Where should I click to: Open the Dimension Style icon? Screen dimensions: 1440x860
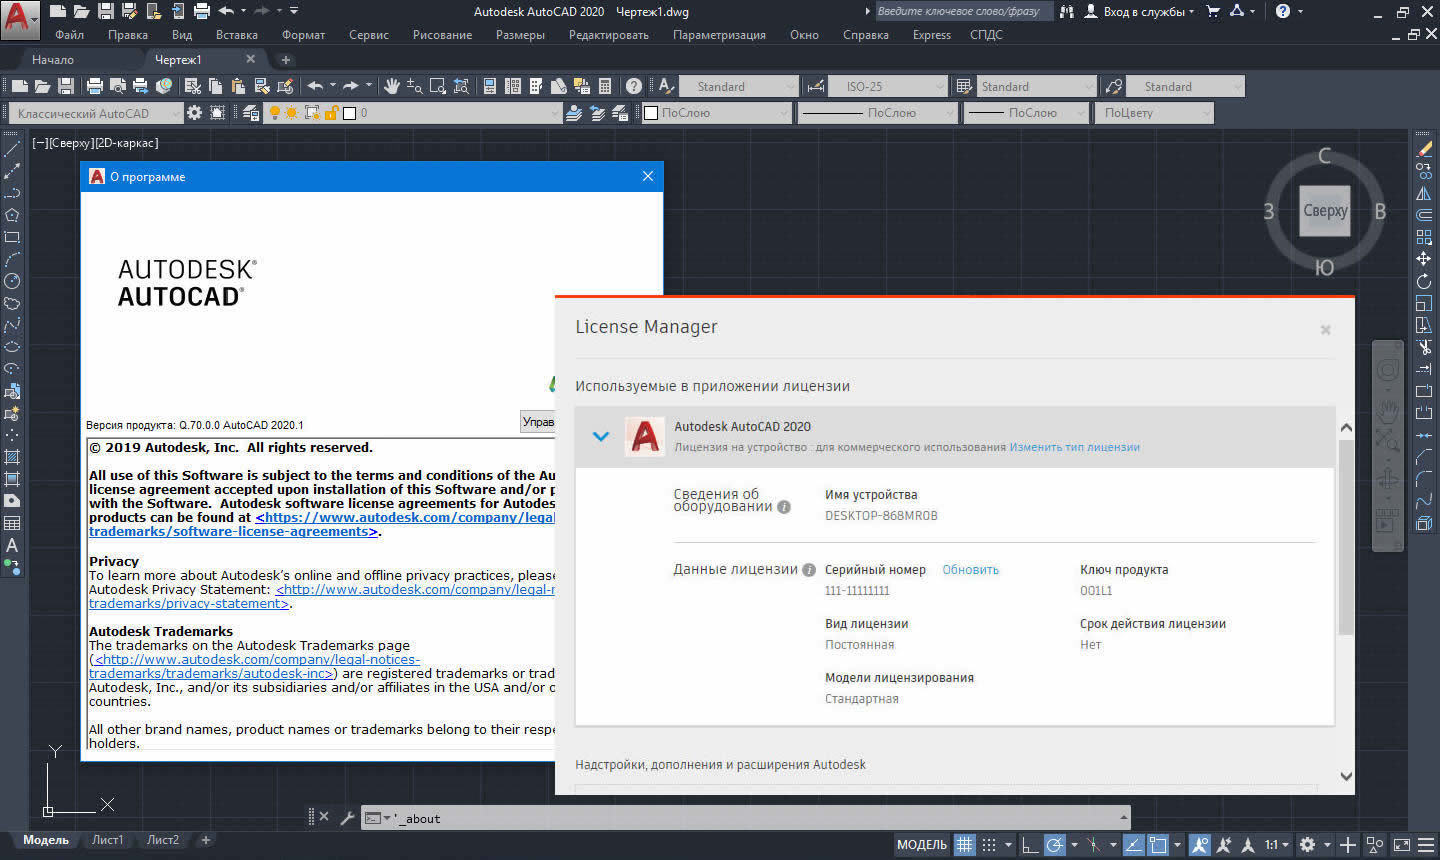click(x=816, y=86)
